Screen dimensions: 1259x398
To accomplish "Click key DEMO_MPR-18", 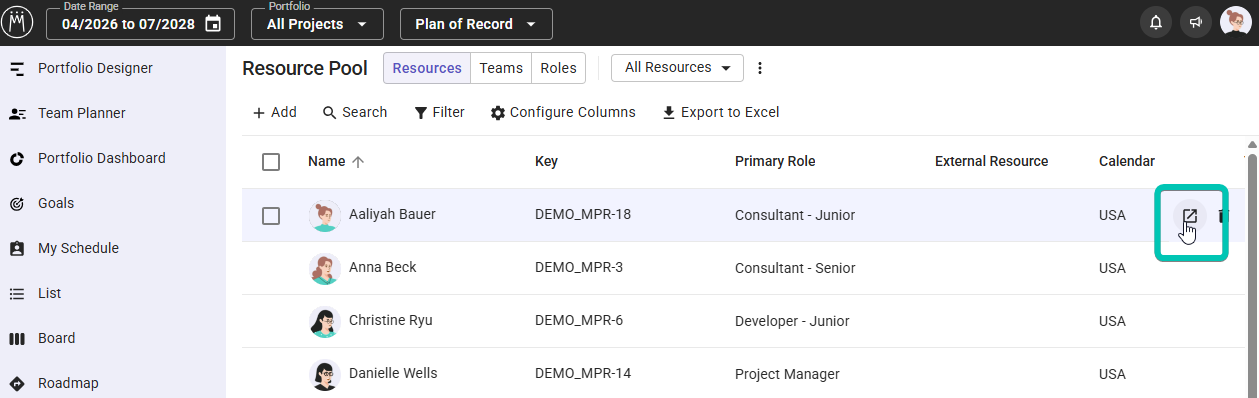I will pos(583,215).
